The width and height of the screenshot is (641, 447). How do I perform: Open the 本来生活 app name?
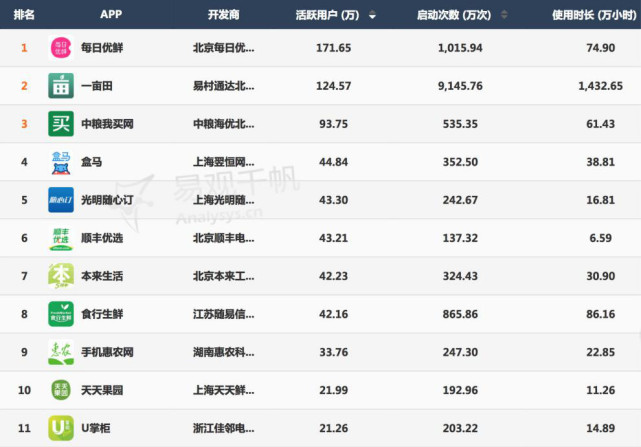[x=102, y=276]
